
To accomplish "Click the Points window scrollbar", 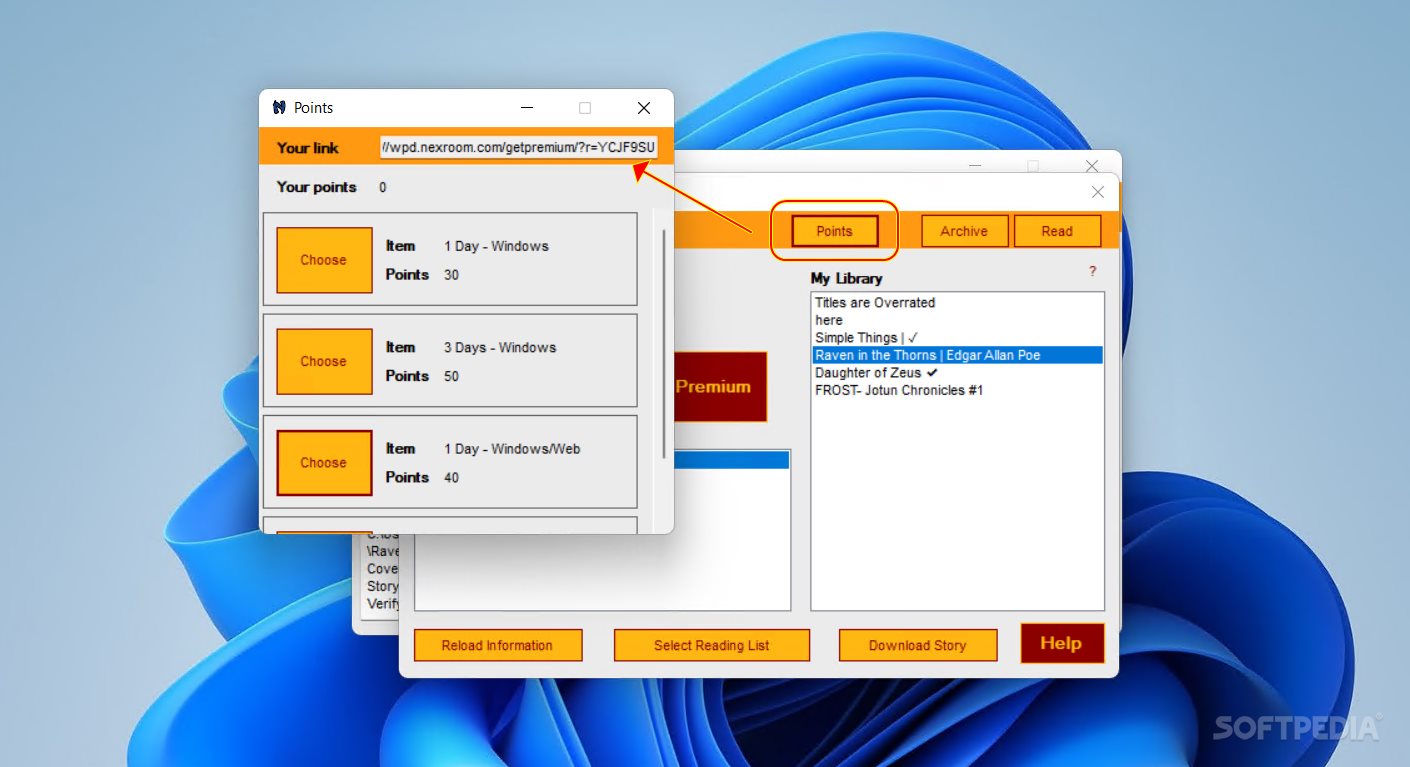I will (664, 344).
